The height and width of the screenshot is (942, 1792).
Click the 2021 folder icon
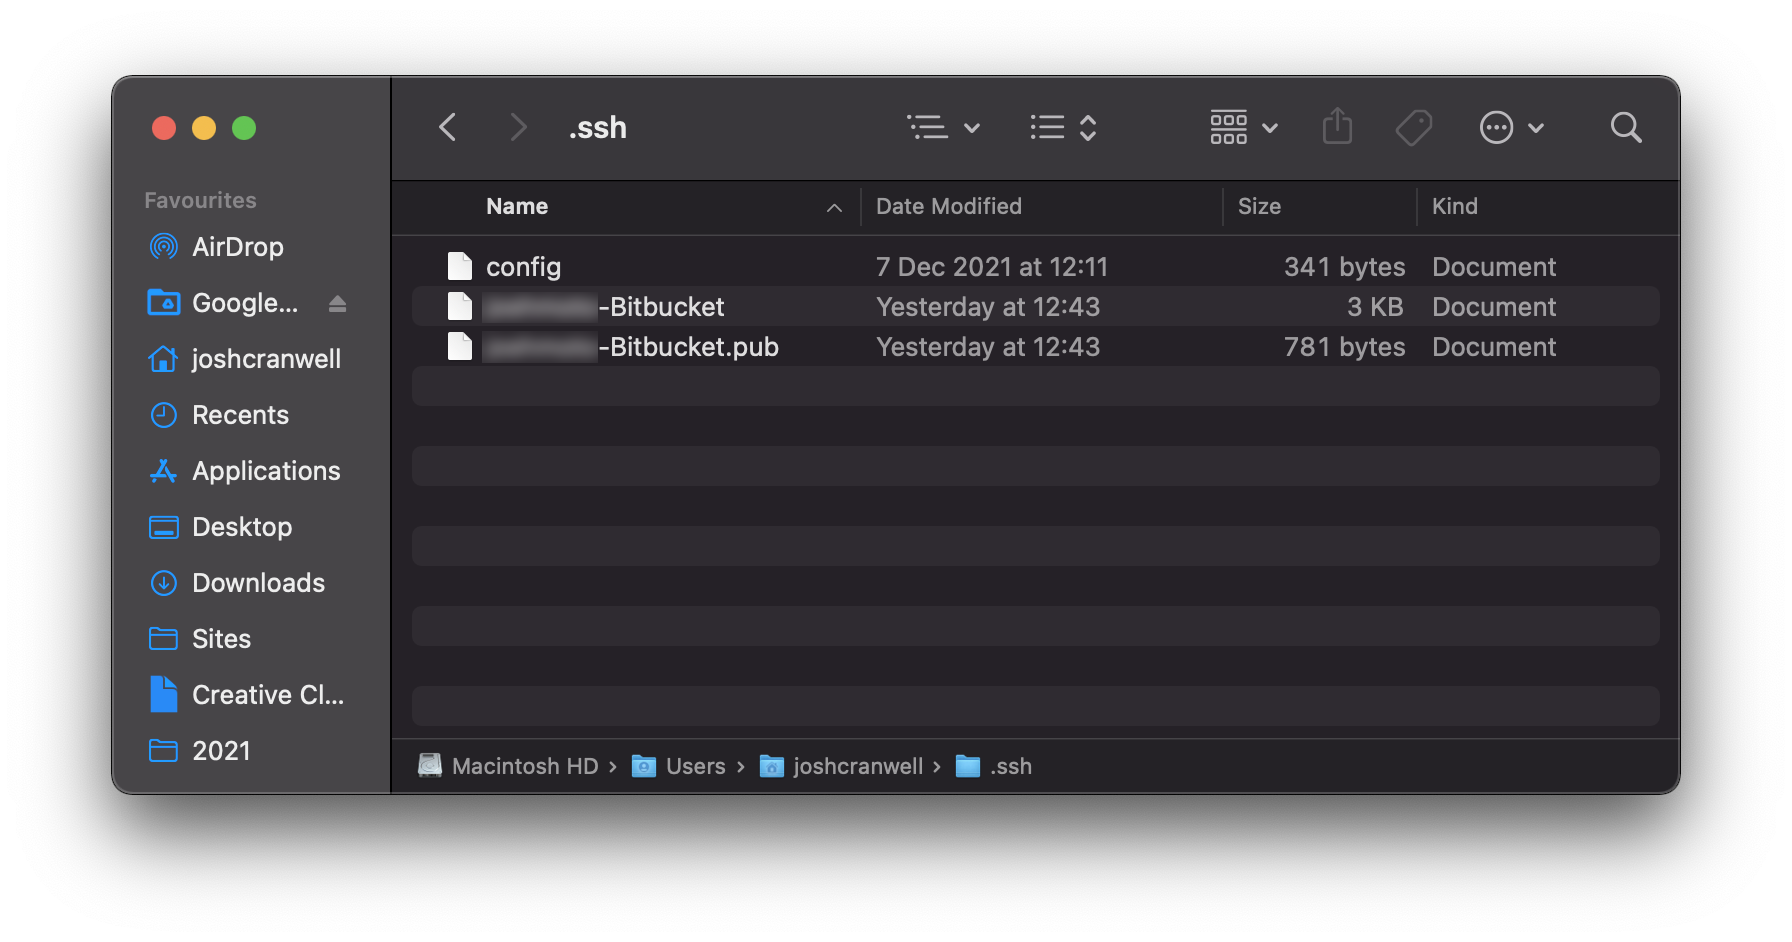pyautogui.click(x=163, y=750)
